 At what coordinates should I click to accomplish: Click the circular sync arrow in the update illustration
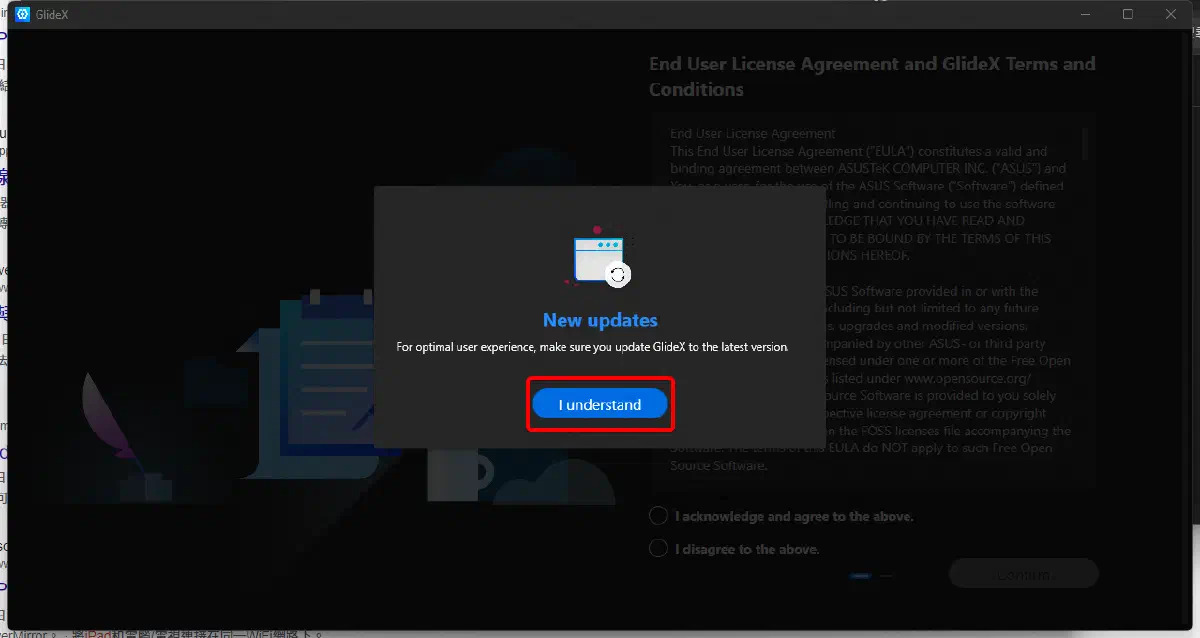(618, 274)
